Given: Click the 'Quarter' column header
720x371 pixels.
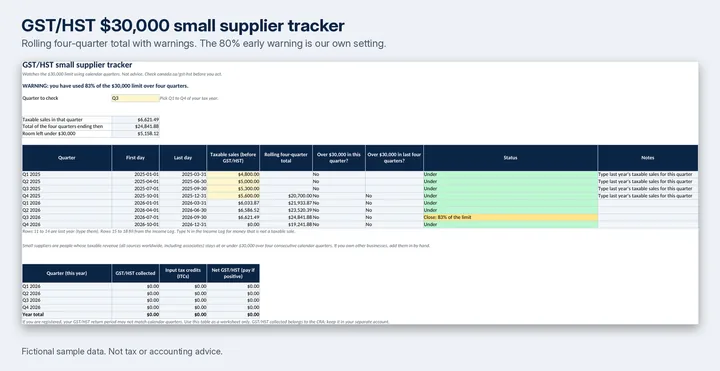Looking at the screenshot, I should 67,158.
